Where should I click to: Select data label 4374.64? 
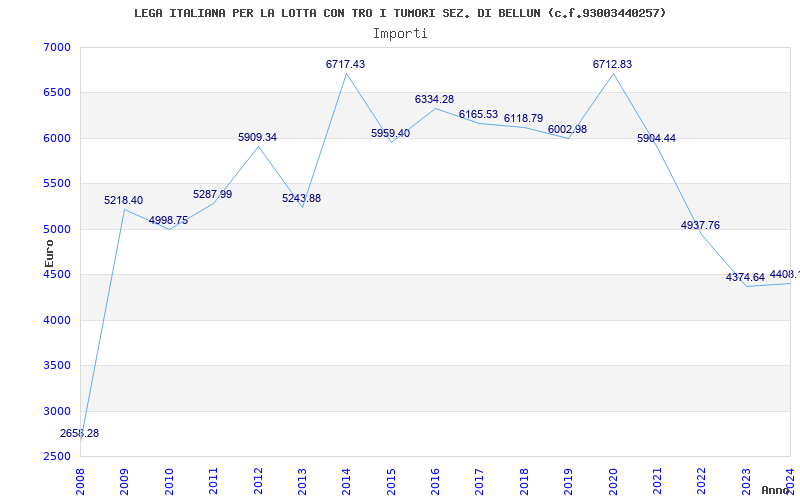(x=745, y=278)
